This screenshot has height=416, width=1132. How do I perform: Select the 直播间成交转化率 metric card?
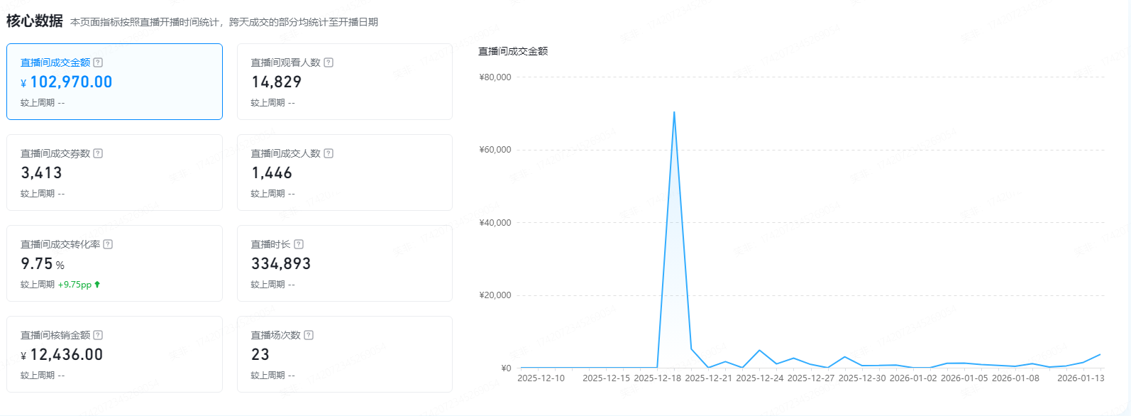click(114, 264)
